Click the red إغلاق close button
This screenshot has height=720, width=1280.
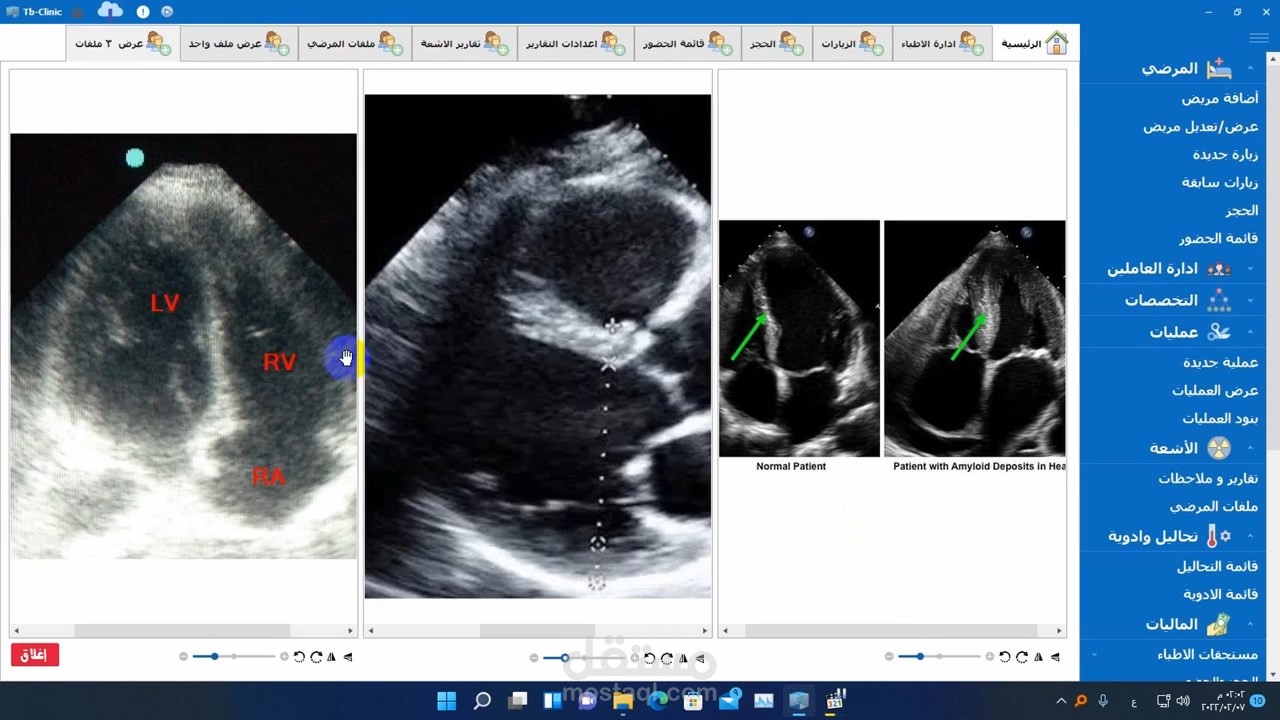[35, 655]
